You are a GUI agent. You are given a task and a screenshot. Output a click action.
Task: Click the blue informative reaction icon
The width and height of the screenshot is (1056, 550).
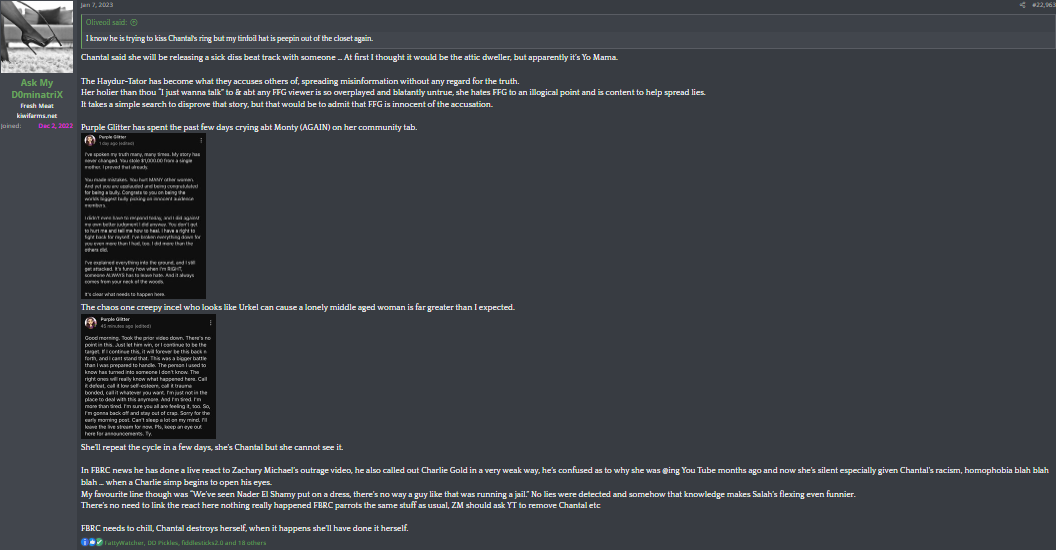(x=85, y=542)
